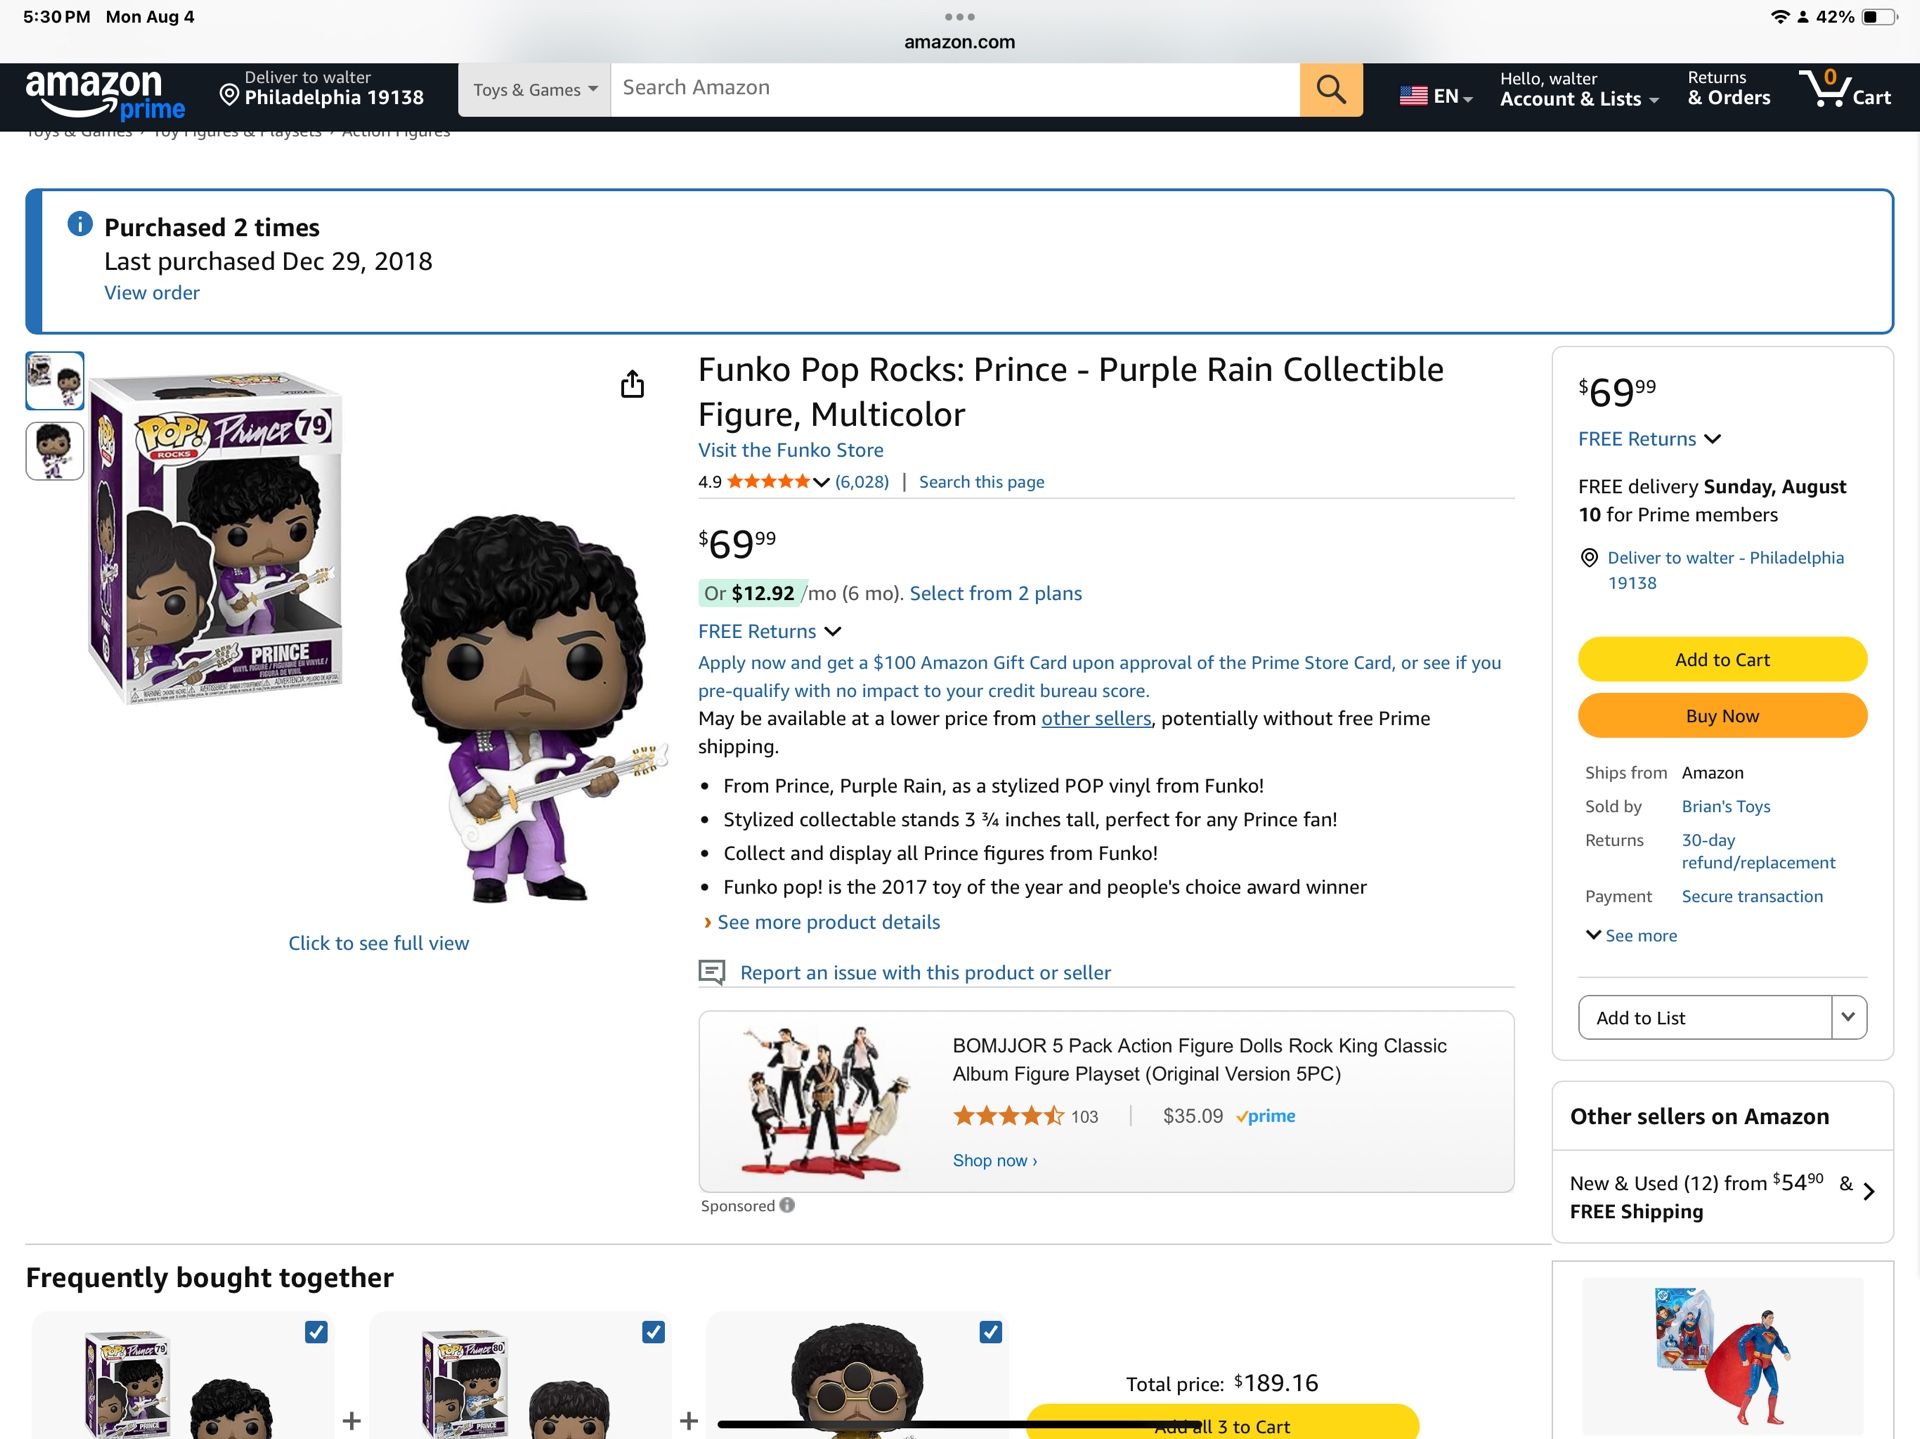Open the Account & Lists menu

[1578, 89]
